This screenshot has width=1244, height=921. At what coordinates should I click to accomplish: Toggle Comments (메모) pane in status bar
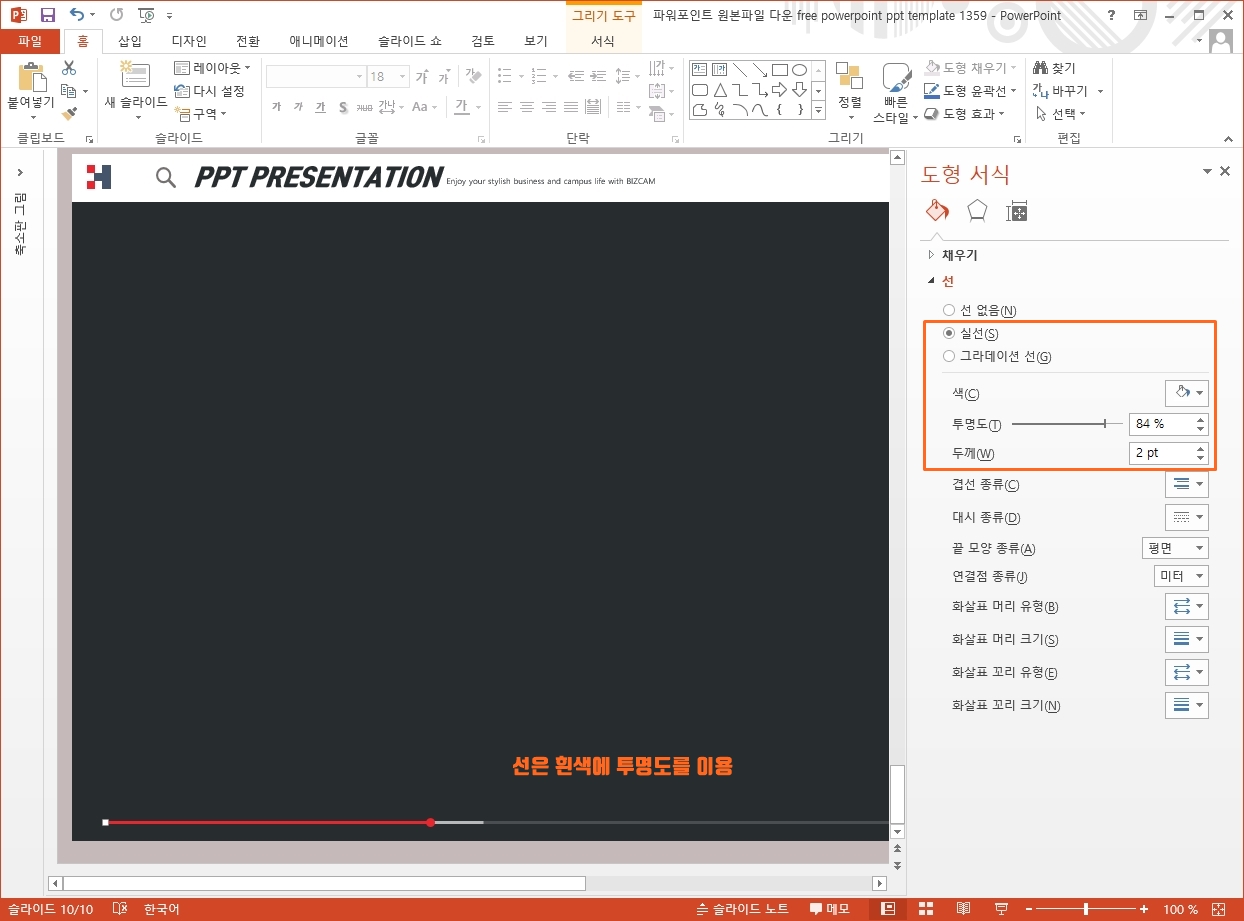coord(829,909)
